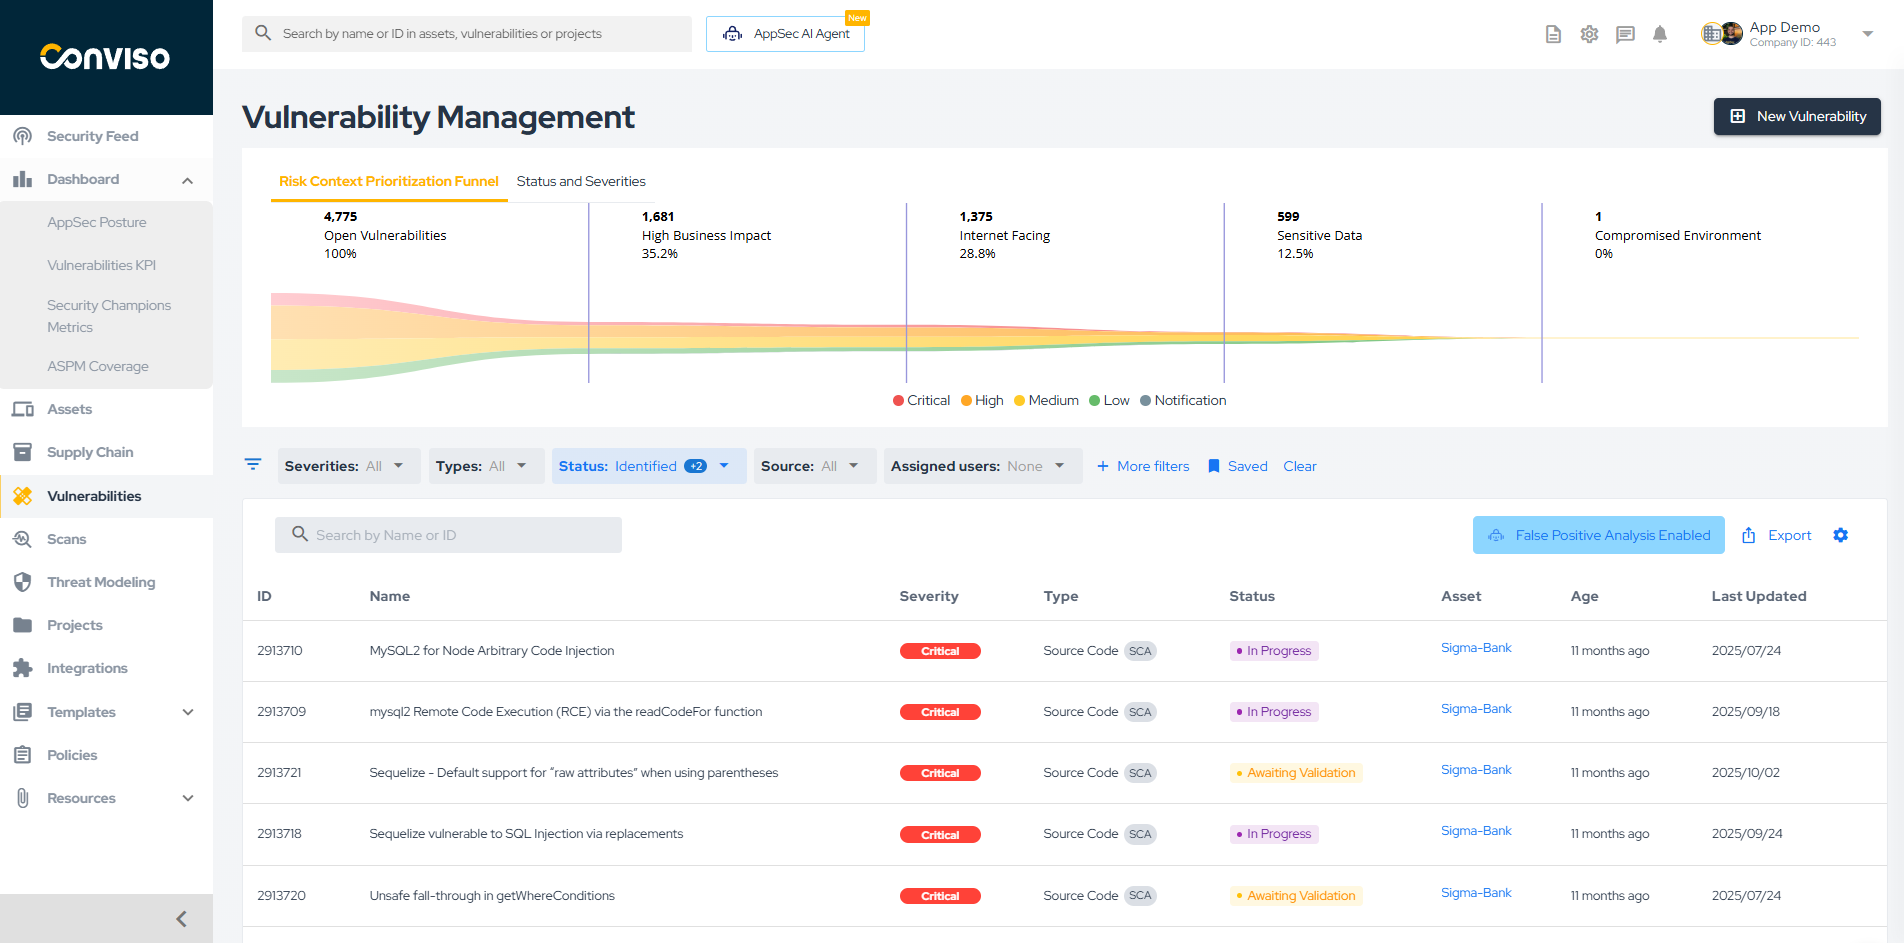Open the Integrations page
The image size is (1904, 943).
(87, 668)
